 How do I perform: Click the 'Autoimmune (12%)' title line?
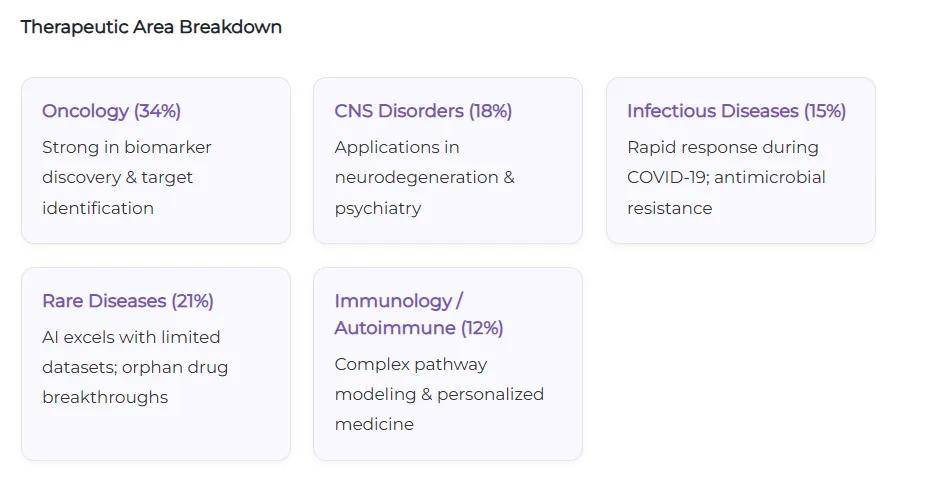click(419, 328)
